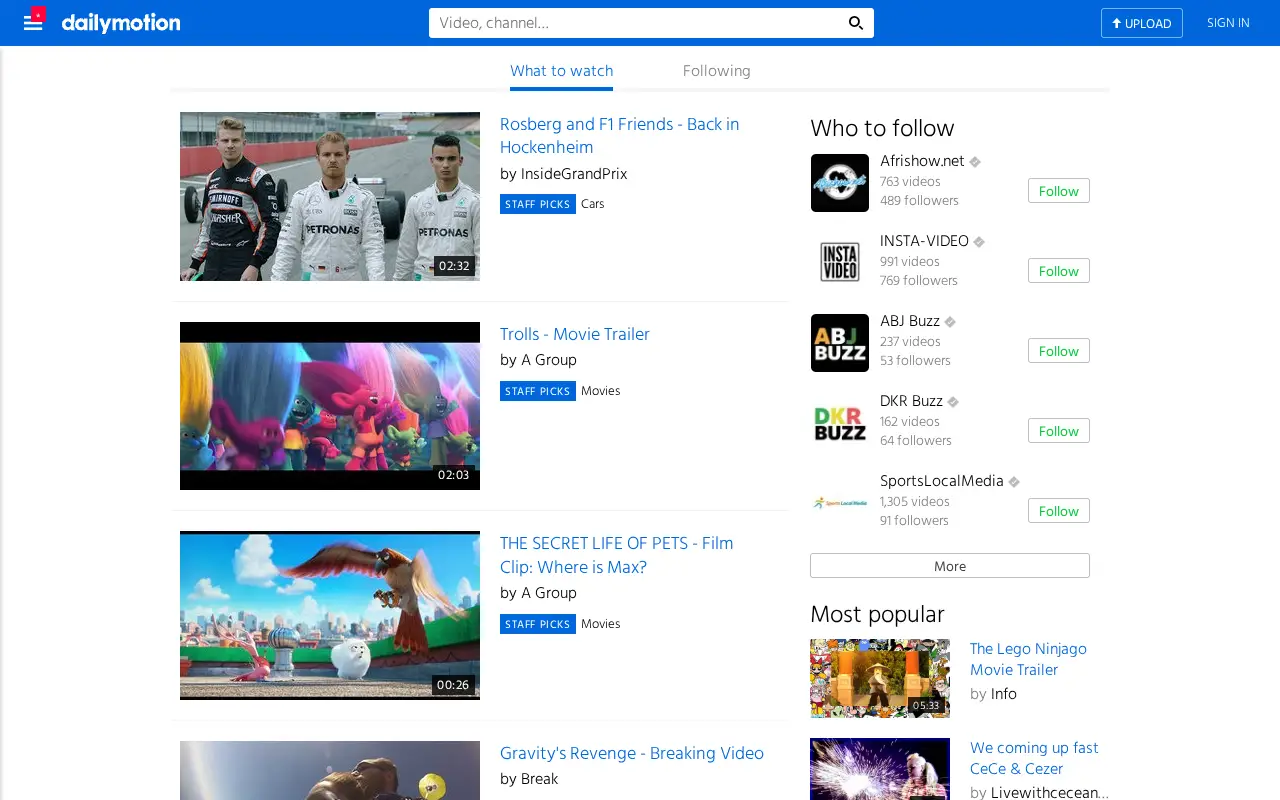Click the verified badge beside INSTA-VIDEO
The image size is (1280, 800).
pos(979,242)
